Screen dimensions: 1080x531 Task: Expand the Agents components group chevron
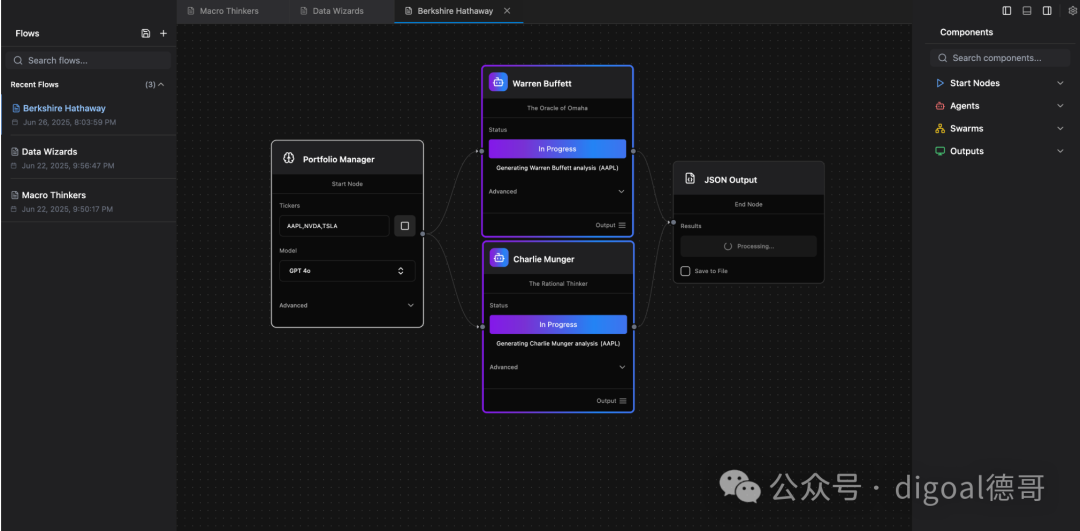1060,106
